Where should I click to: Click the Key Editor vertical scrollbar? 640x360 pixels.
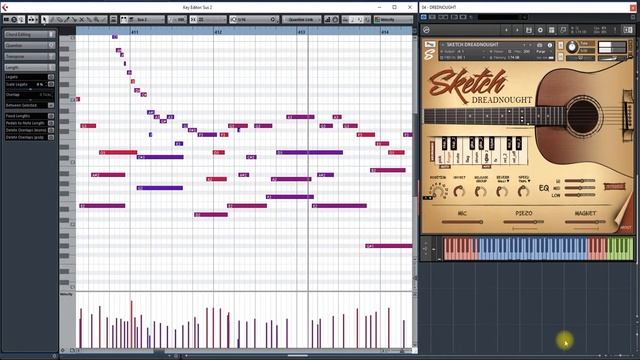[x=415, y=155]
